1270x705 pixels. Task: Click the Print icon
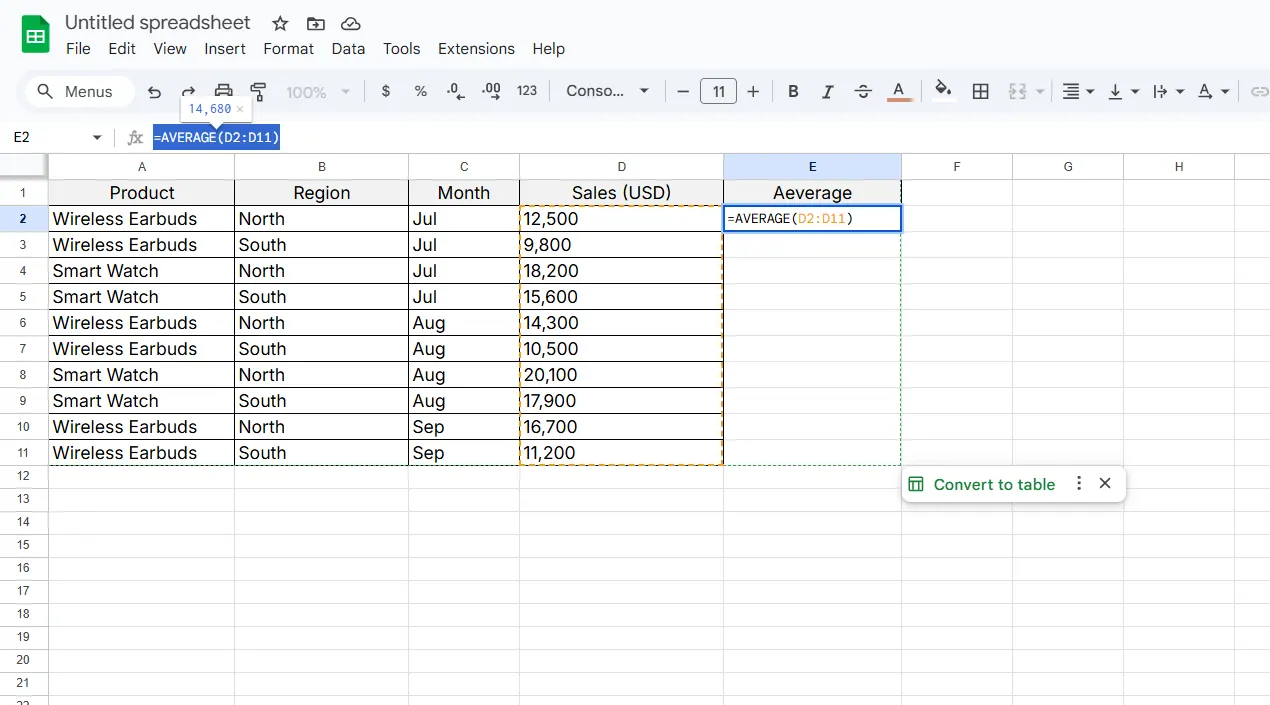tap(224, 92)
